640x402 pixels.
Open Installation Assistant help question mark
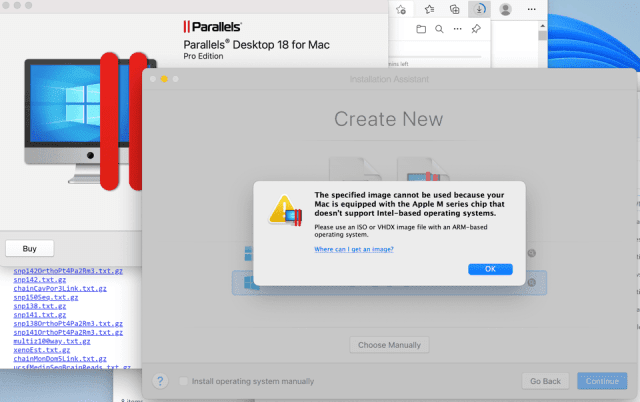(160, 381)
